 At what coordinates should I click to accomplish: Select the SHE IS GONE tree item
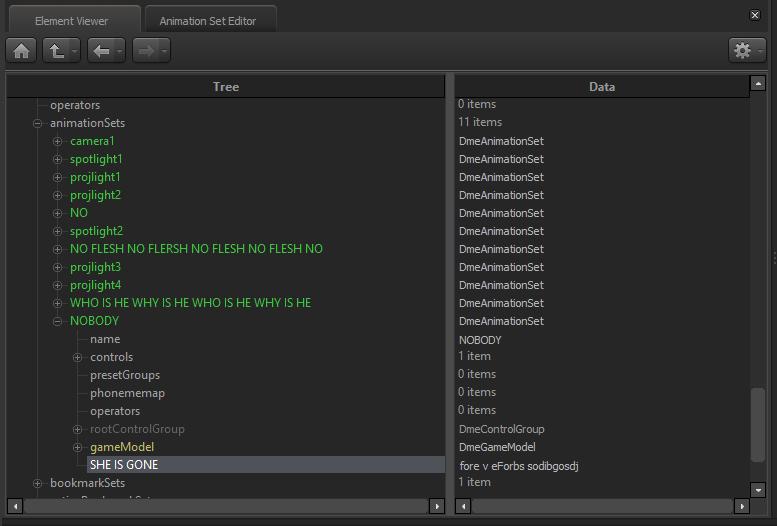click(124, 465)
